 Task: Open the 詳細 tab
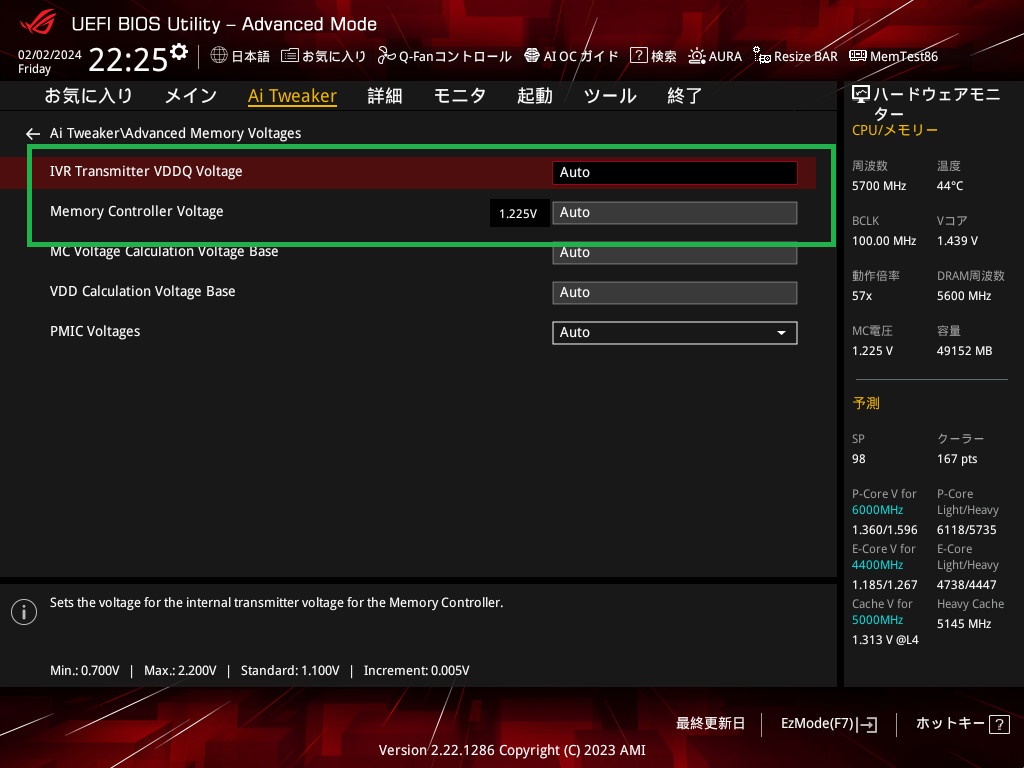(x=385, y=96)
